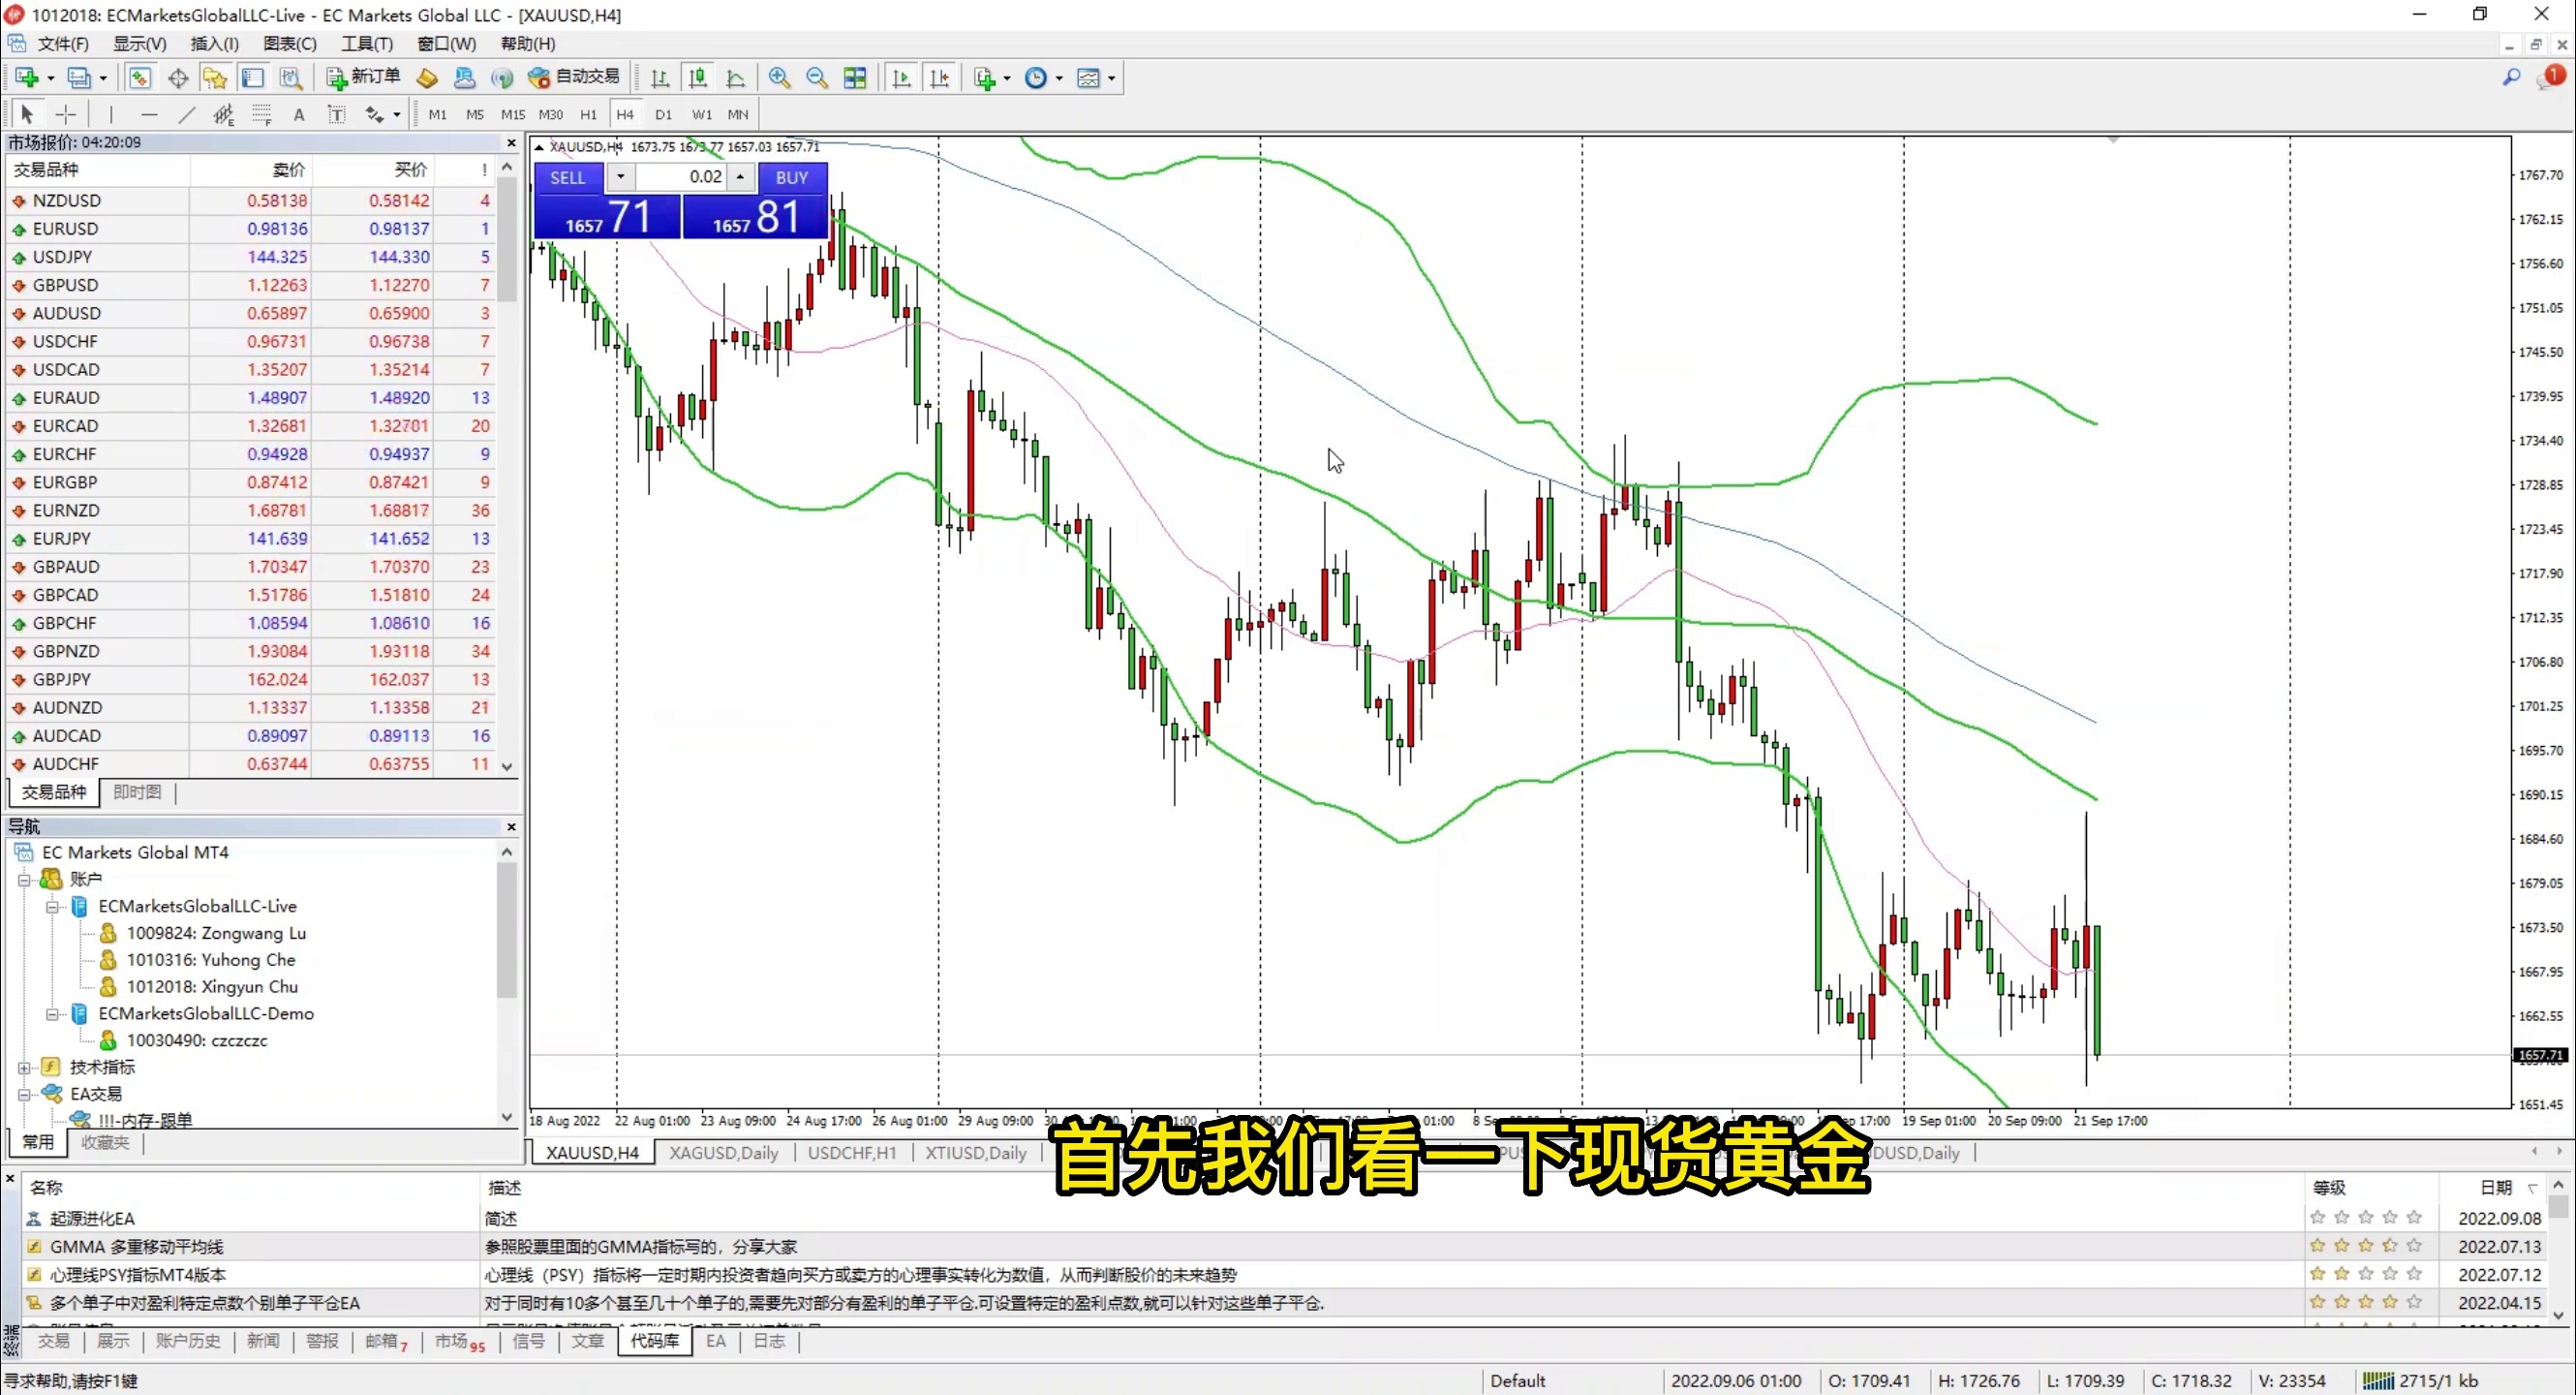Open the 图表(C) menu

pos(289,44)
